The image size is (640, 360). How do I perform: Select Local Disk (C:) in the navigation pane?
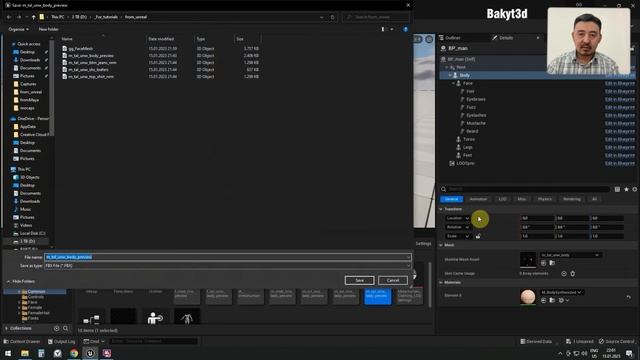(x=32, y=233)
